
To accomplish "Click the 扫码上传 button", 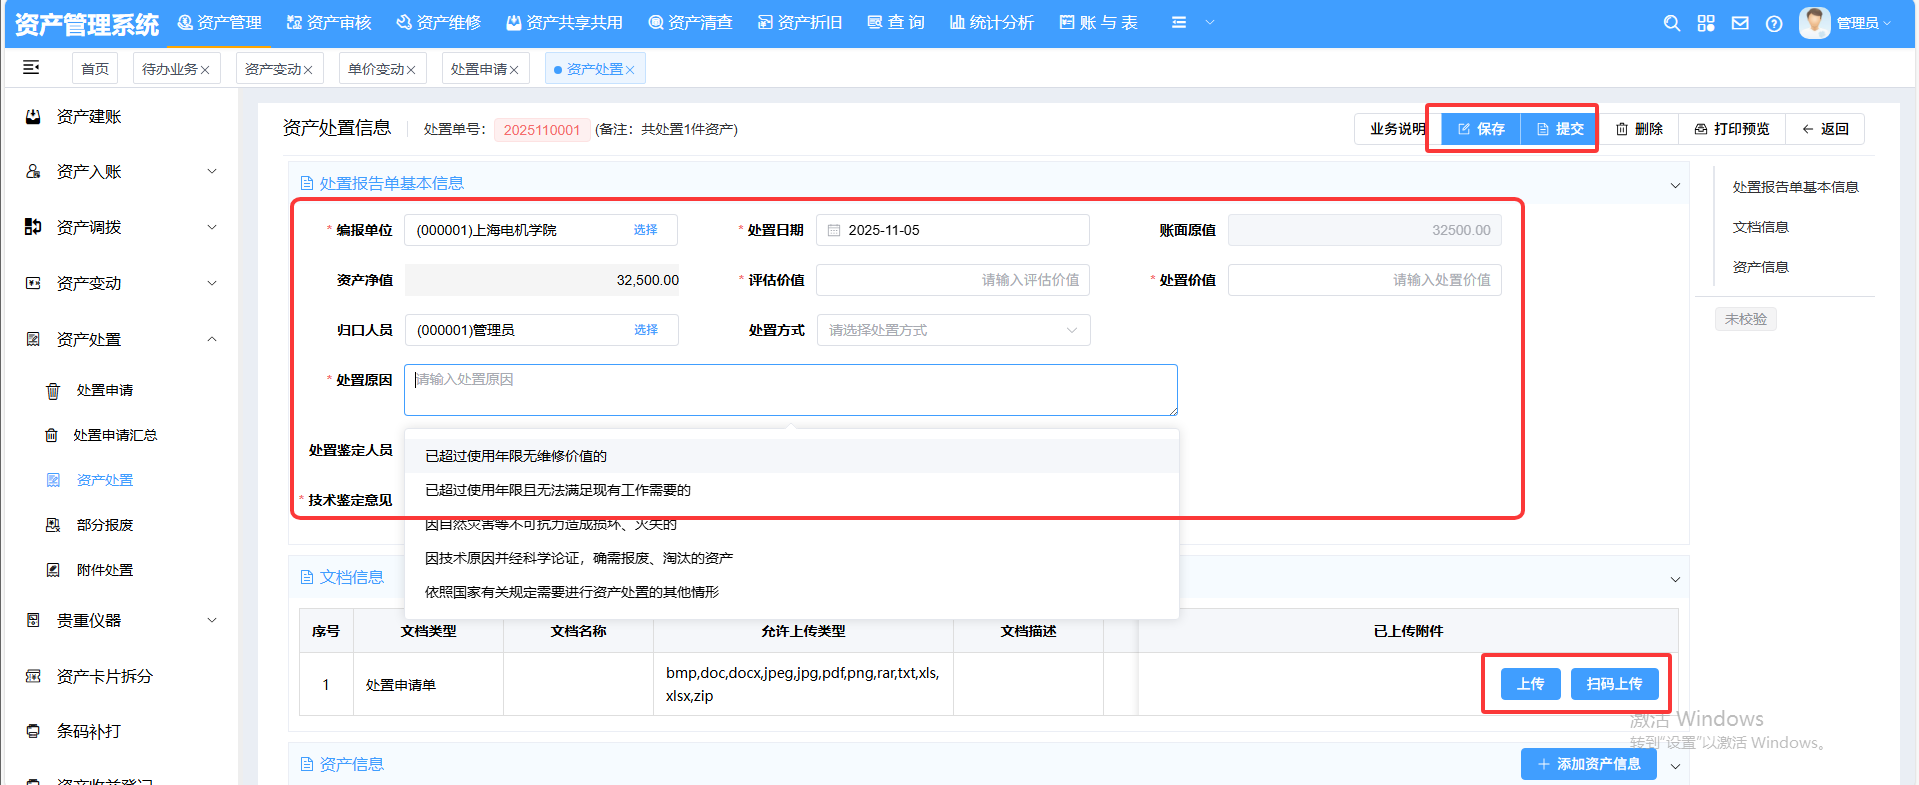I will (x=1614, y=684).
